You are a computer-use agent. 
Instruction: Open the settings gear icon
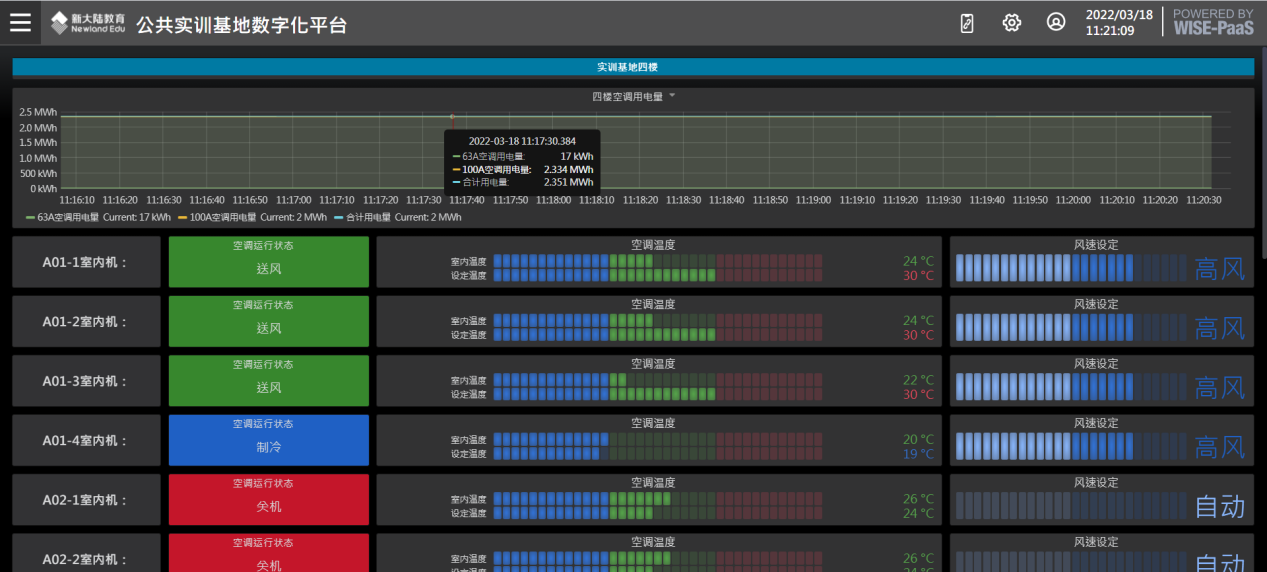click(1012, 23)
